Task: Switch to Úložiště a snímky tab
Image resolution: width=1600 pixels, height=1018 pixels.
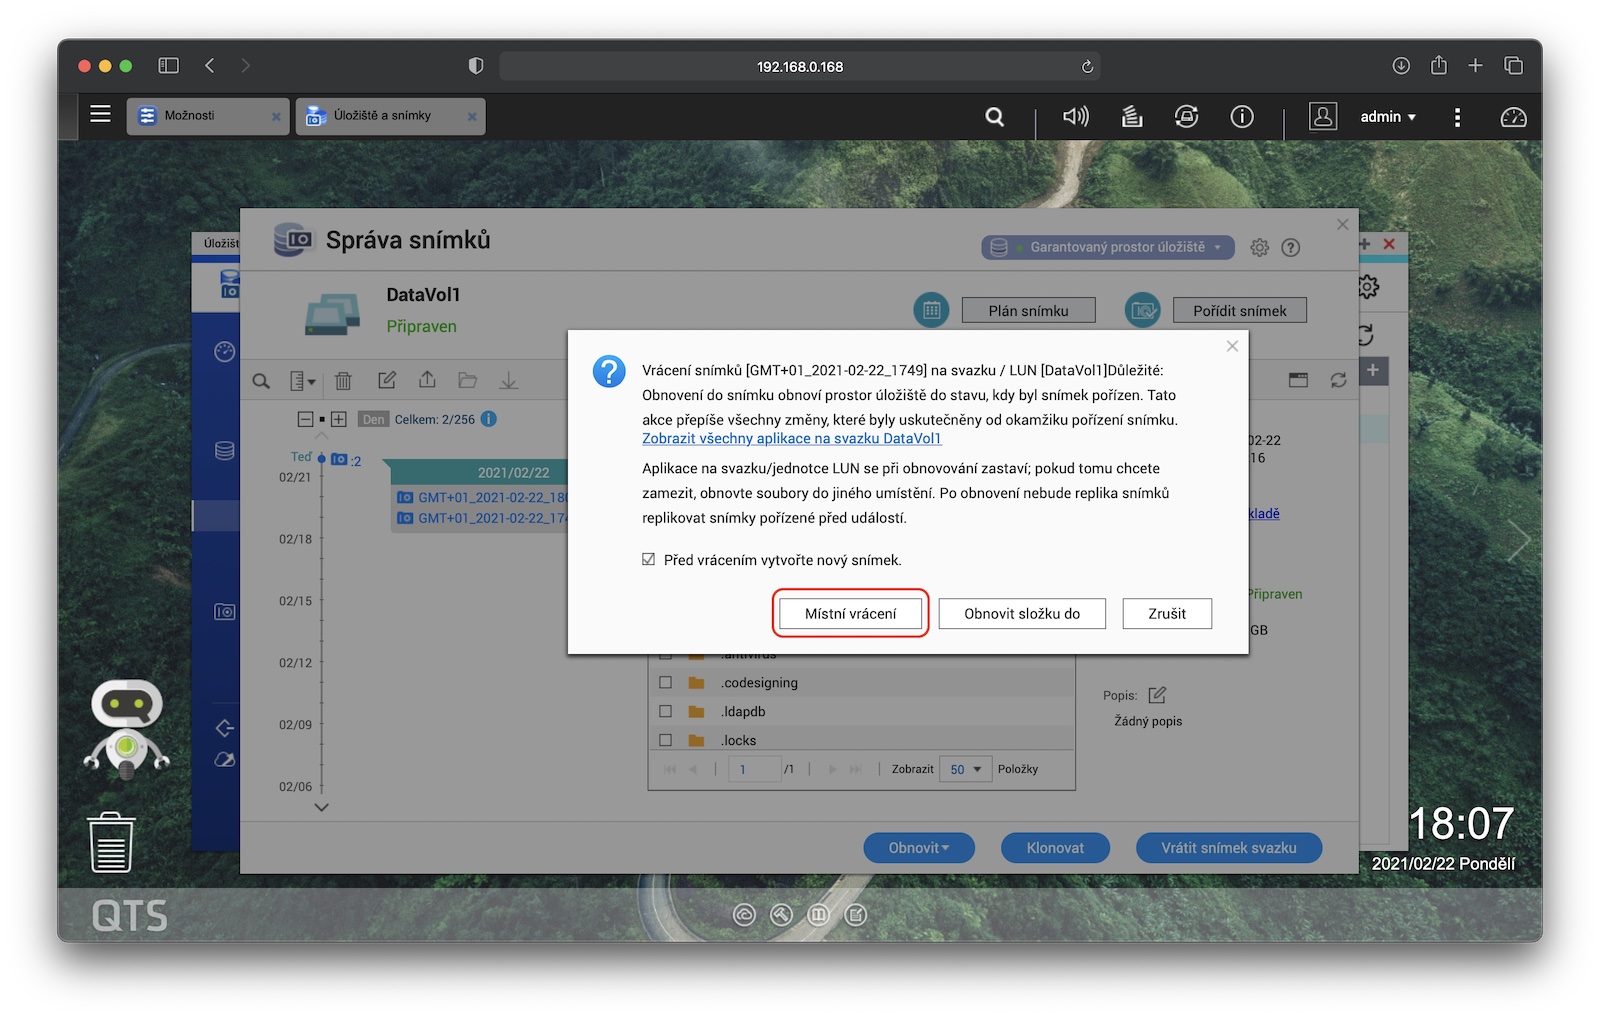Action: pos(390,116)
